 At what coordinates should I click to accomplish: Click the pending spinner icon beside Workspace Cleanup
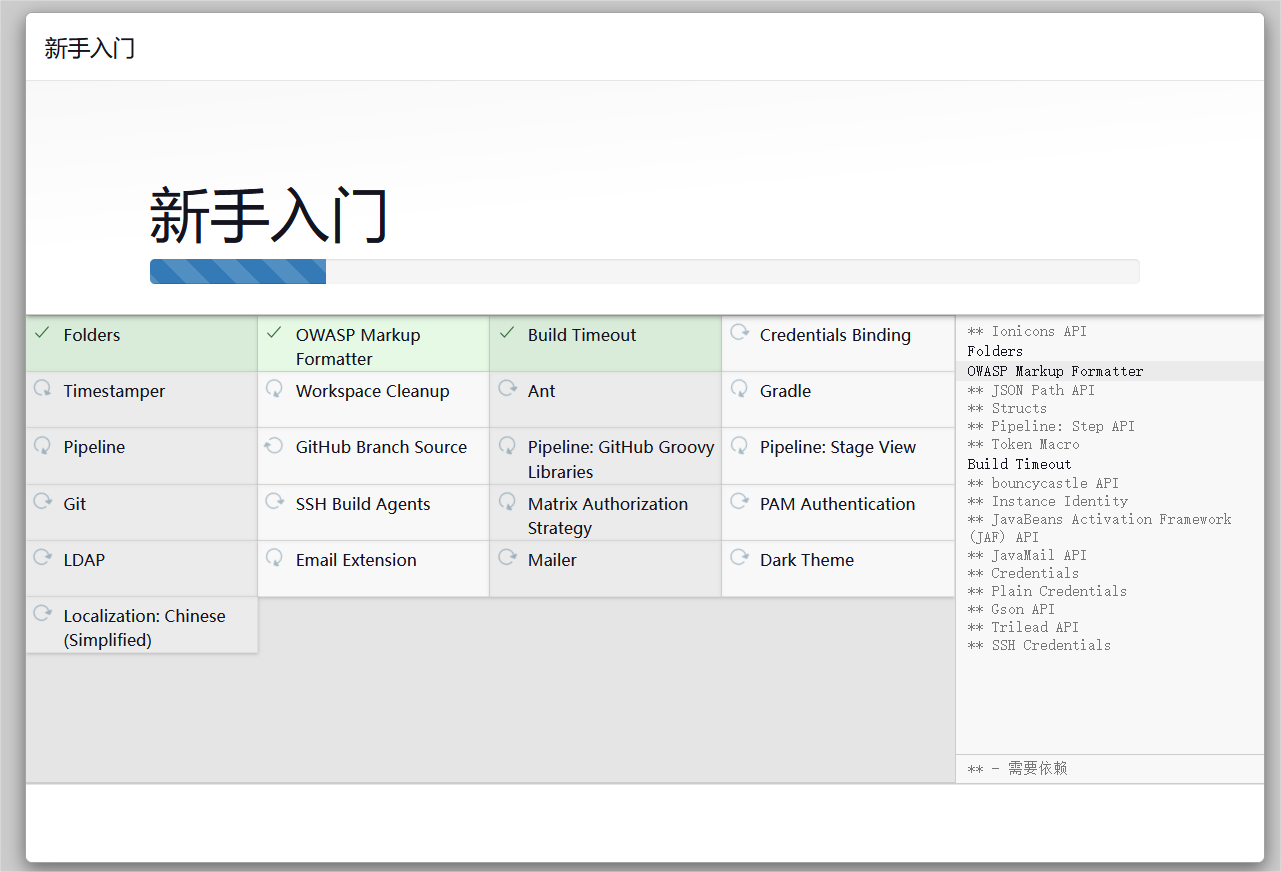tap(275, 389)
